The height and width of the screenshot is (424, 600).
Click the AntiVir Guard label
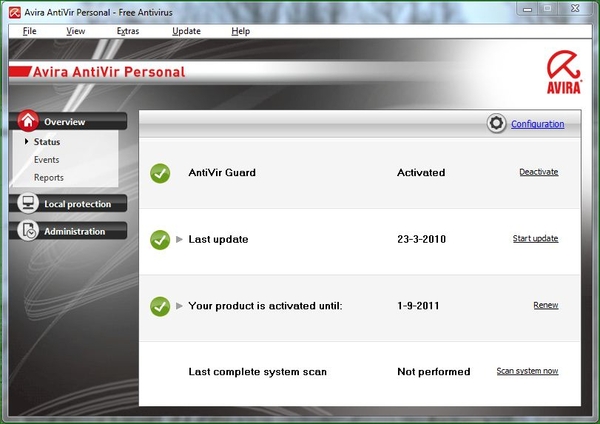(x=222, y=173)
